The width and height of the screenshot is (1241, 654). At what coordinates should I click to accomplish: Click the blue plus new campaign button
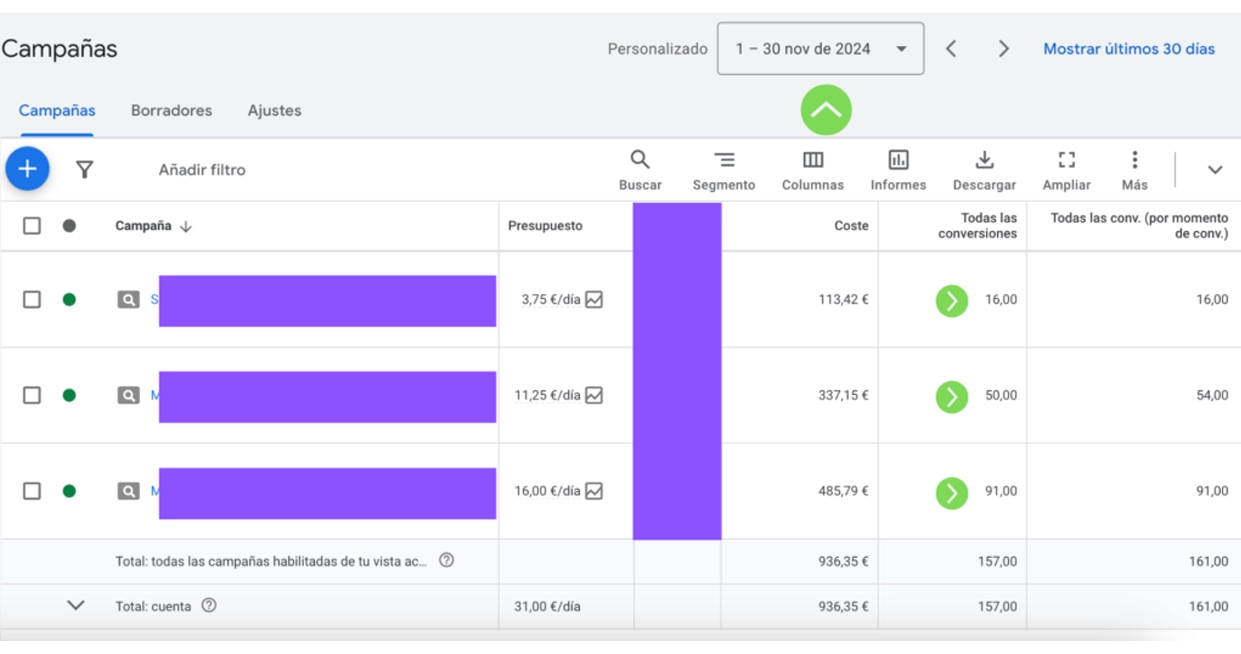27,169
